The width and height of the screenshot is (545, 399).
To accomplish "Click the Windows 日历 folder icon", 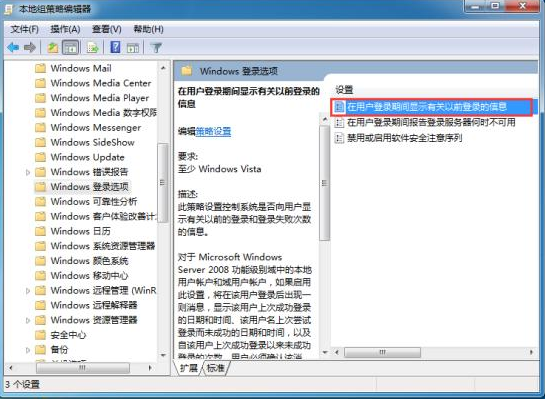I will pyautogui.click(x=41, y=231).
